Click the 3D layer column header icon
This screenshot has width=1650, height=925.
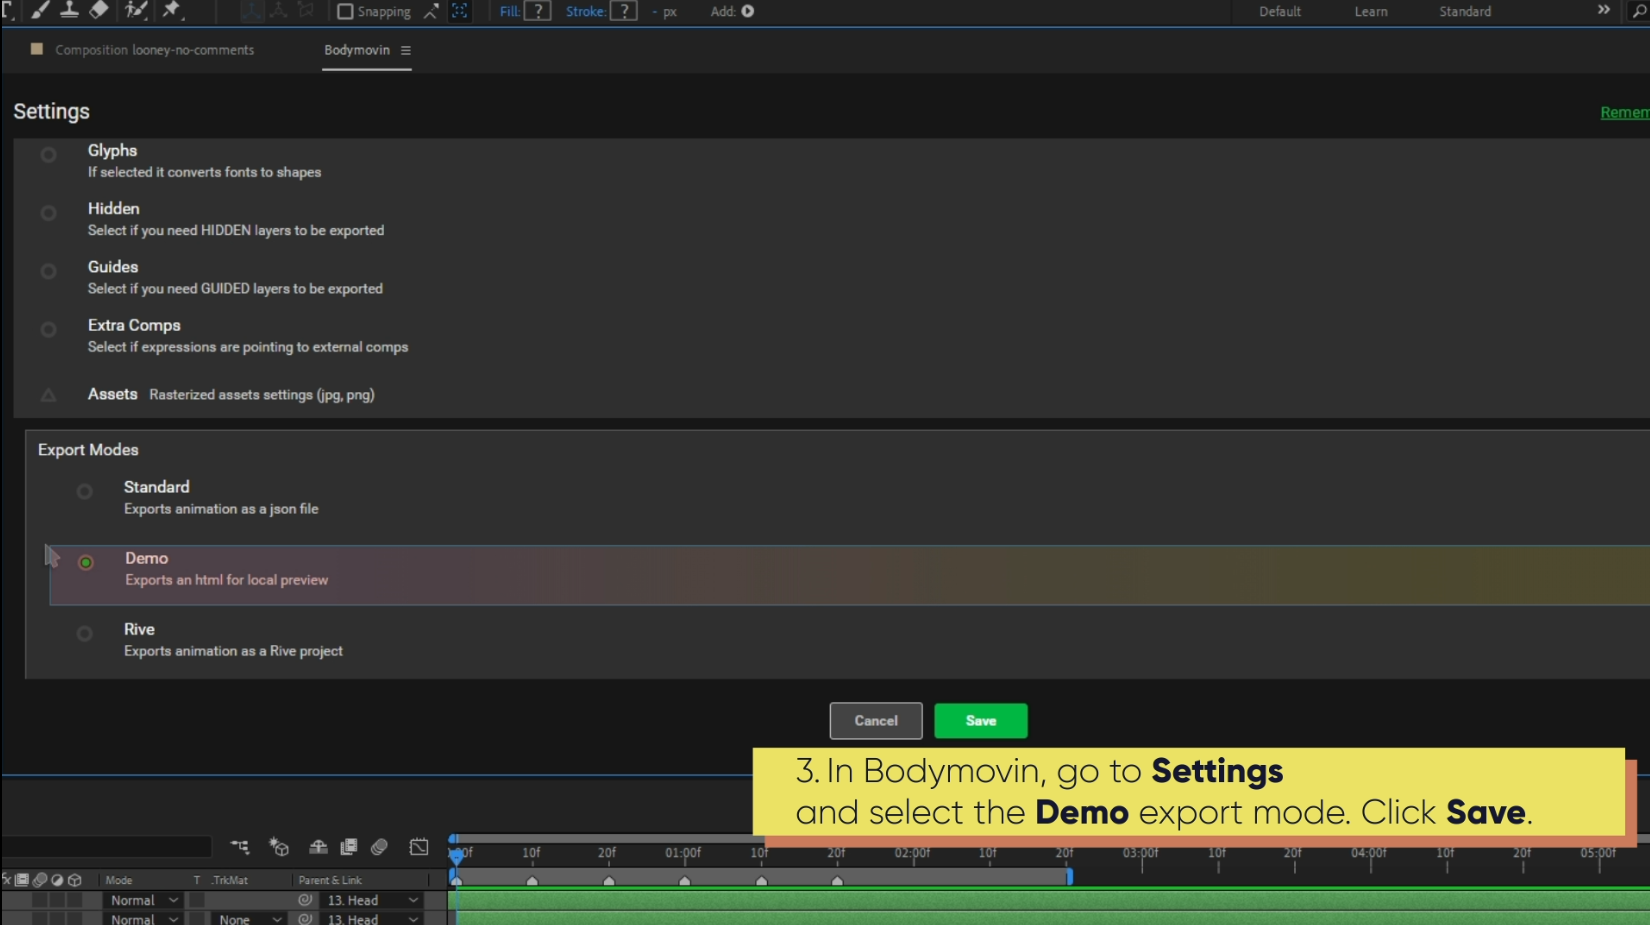pyautogui.click(x=74, y=880)
